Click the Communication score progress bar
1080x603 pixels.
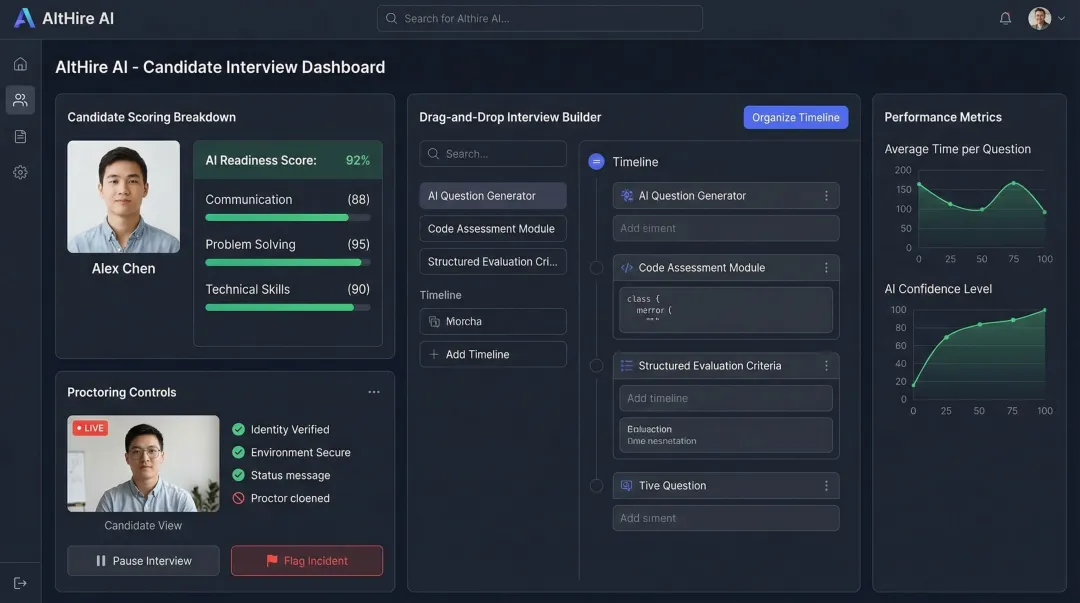tap(288, 218)
